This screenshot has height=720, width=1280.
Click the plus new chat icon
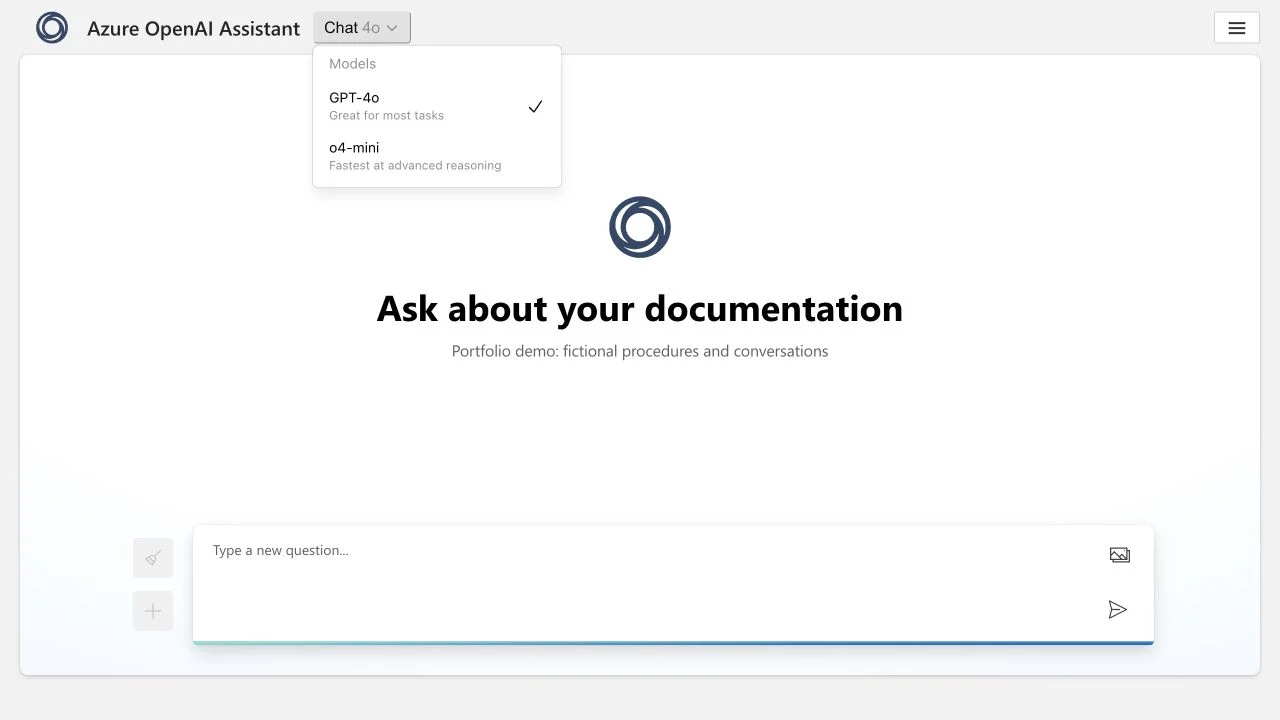pos(153,611)
